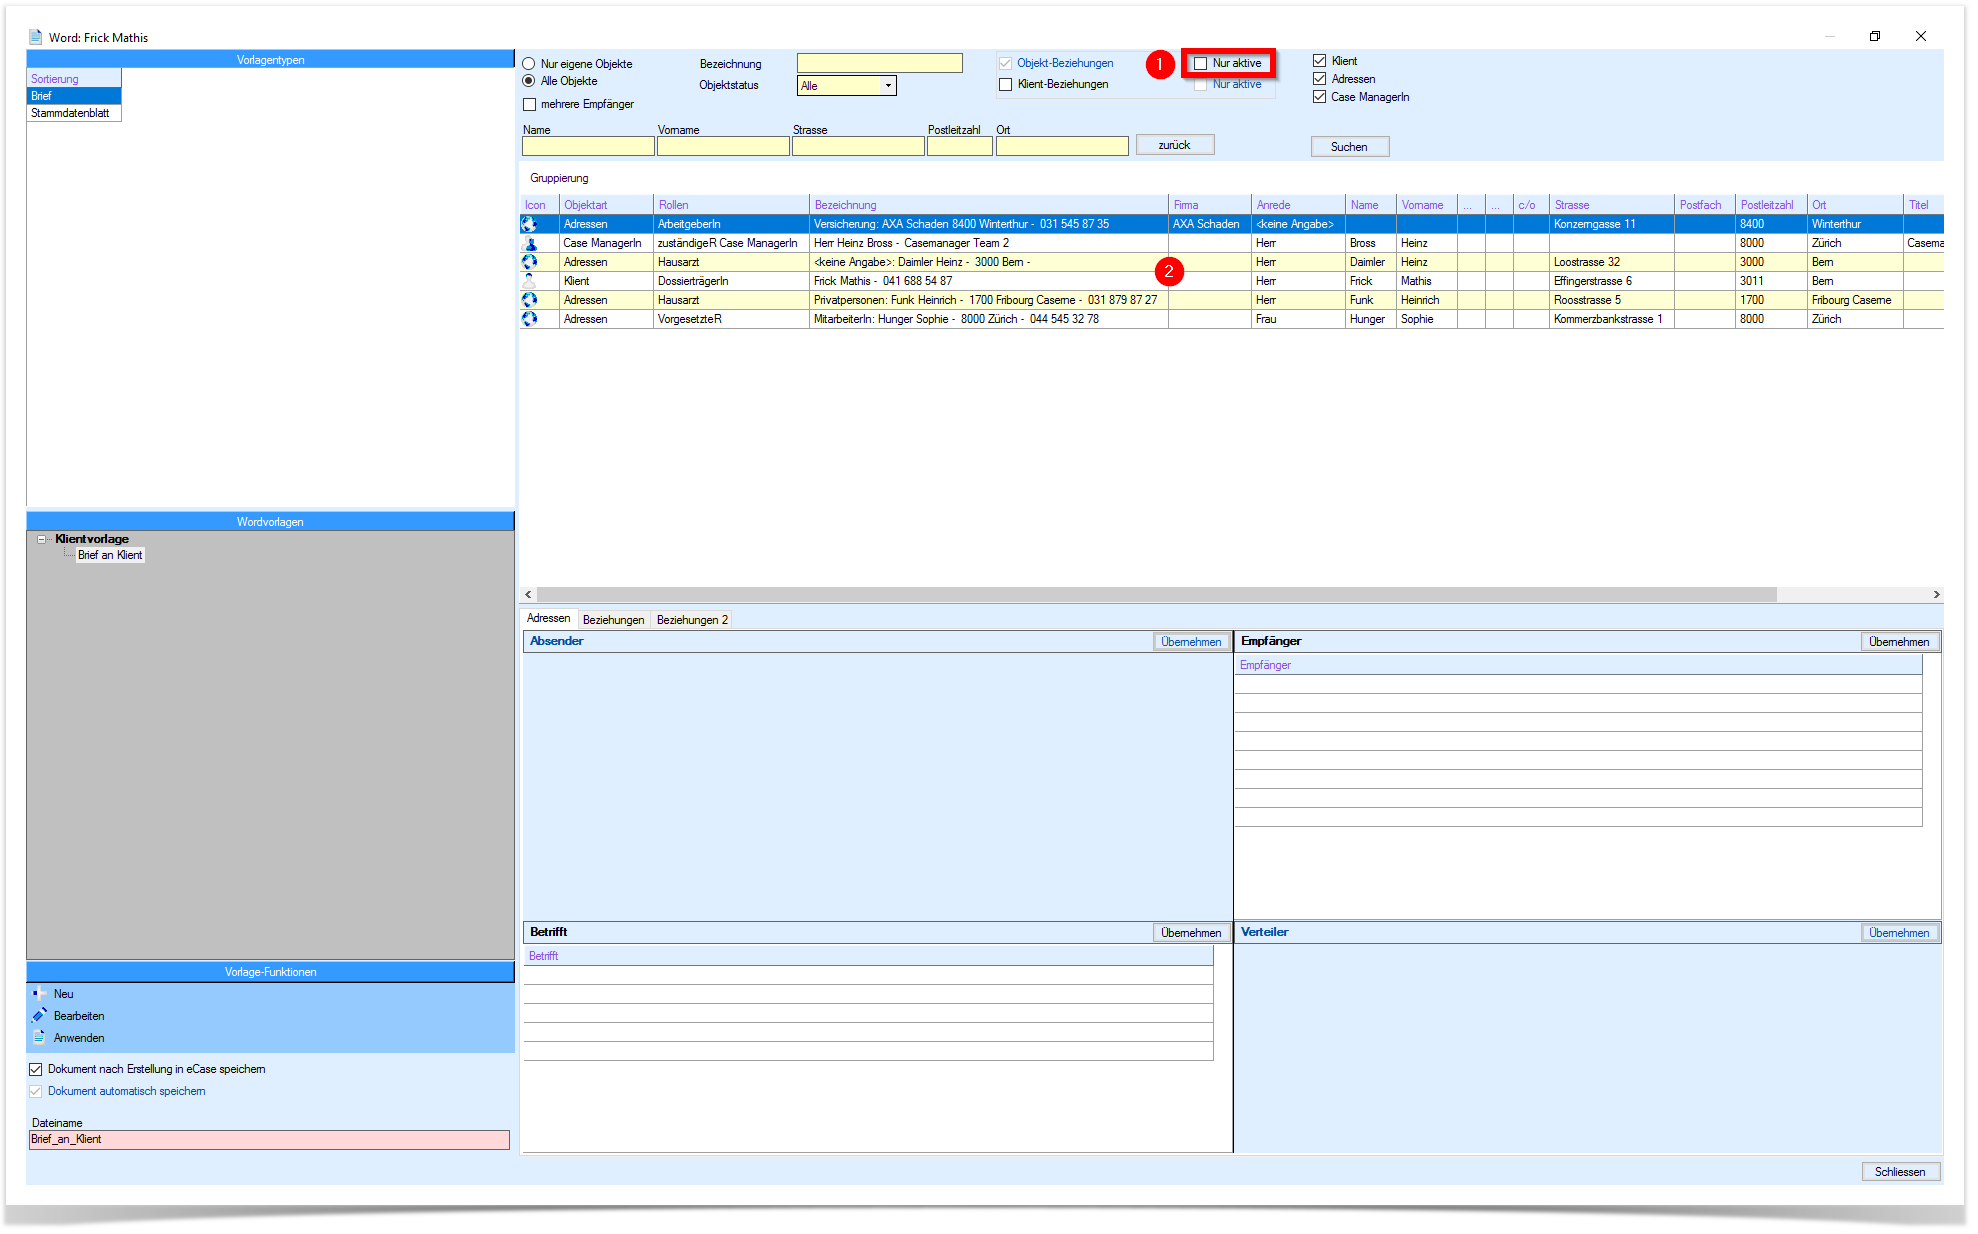The width and height of the screenshot is (1978, 1234).
Task: Click Übernehmen in the Betrifft panel
Action: click(x=1191, y=933)
